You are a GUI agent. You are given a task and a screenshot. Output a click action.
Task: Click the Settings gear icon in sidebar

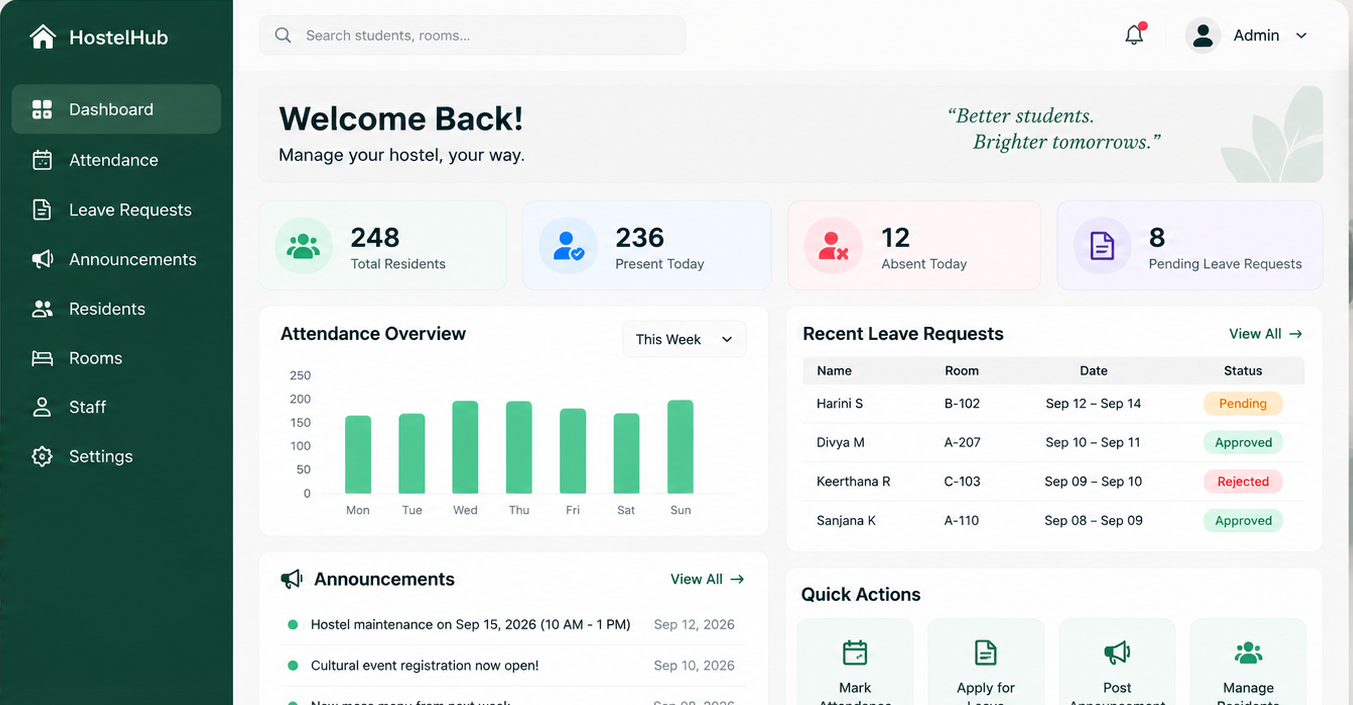[42, 456]
